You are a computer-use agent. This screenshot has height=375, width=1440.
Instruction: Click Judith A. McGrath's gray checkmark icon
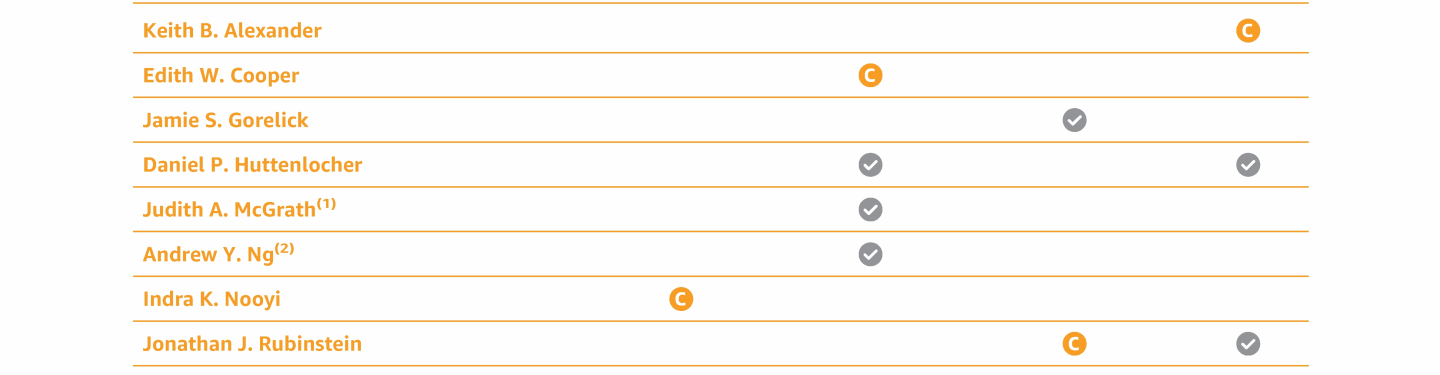[870, 209]
